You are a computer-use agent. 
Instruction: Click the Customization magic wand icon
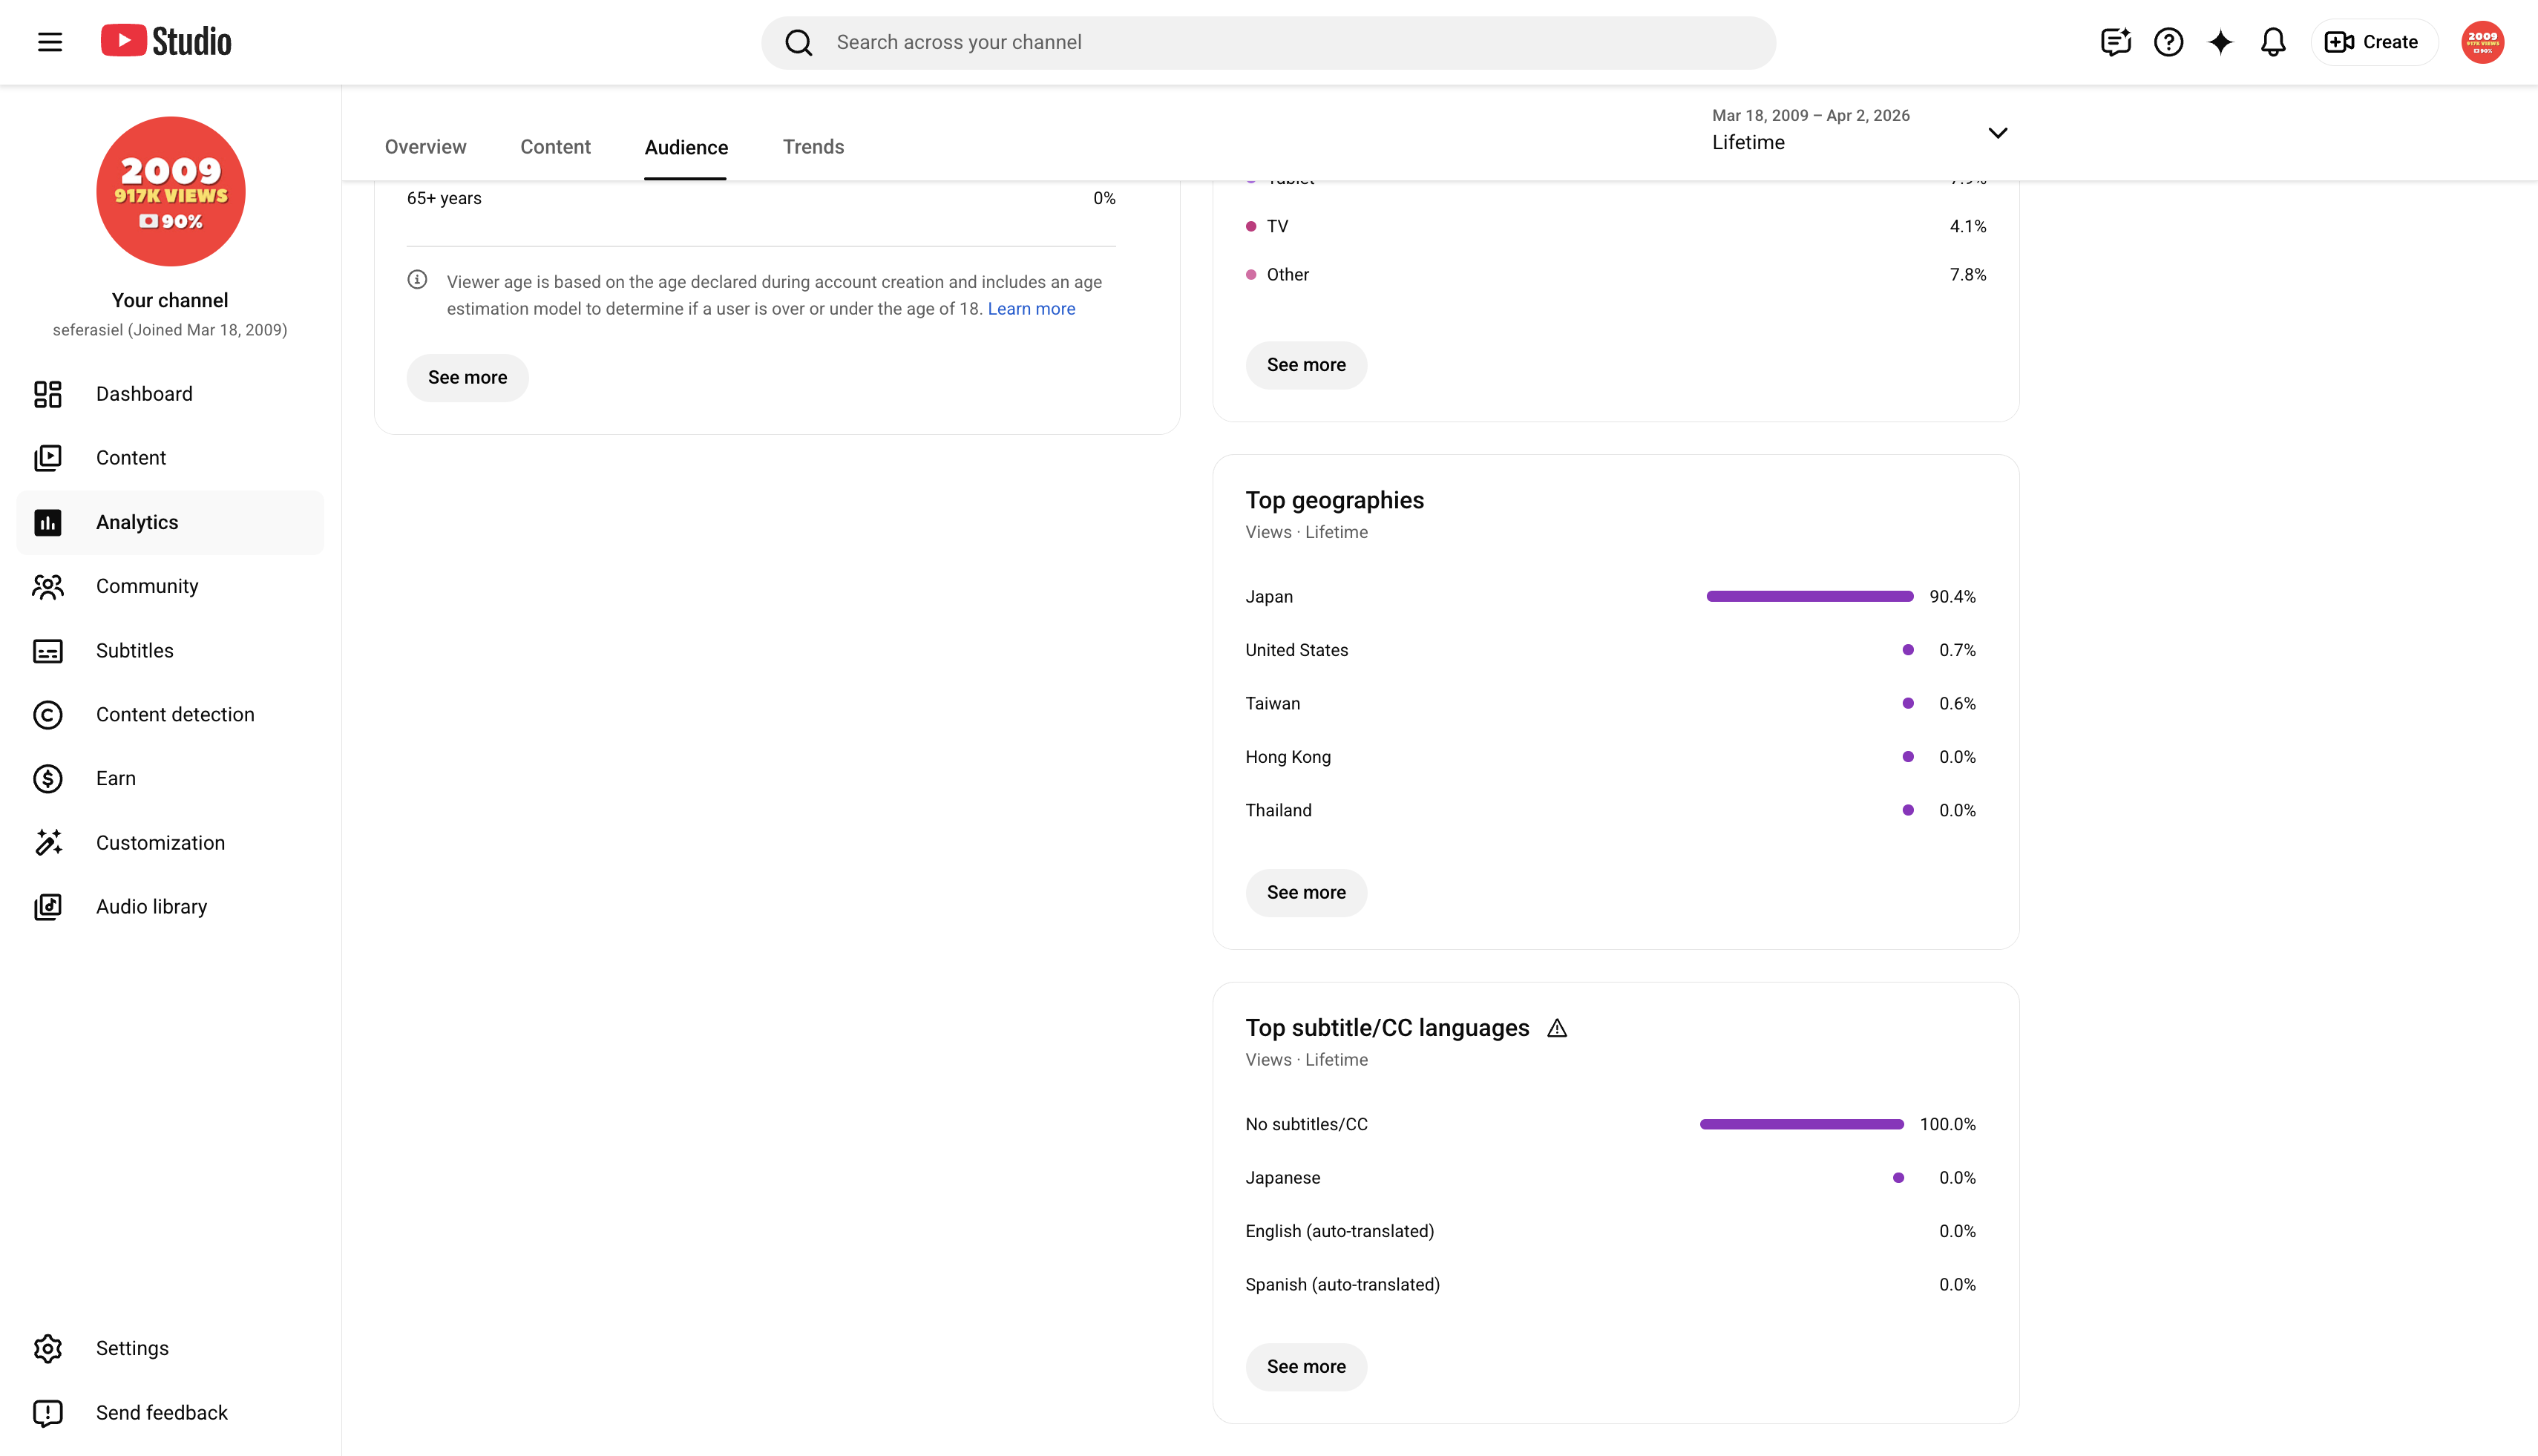48,843
